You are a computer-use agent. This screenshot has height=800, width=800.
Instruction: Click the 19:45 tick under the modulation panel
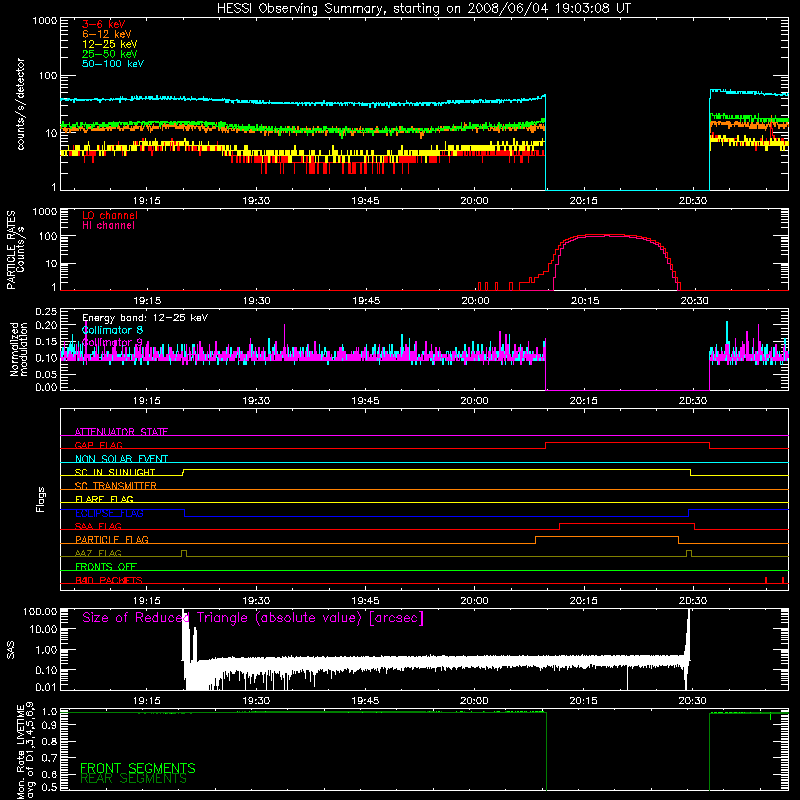point(365,401)
